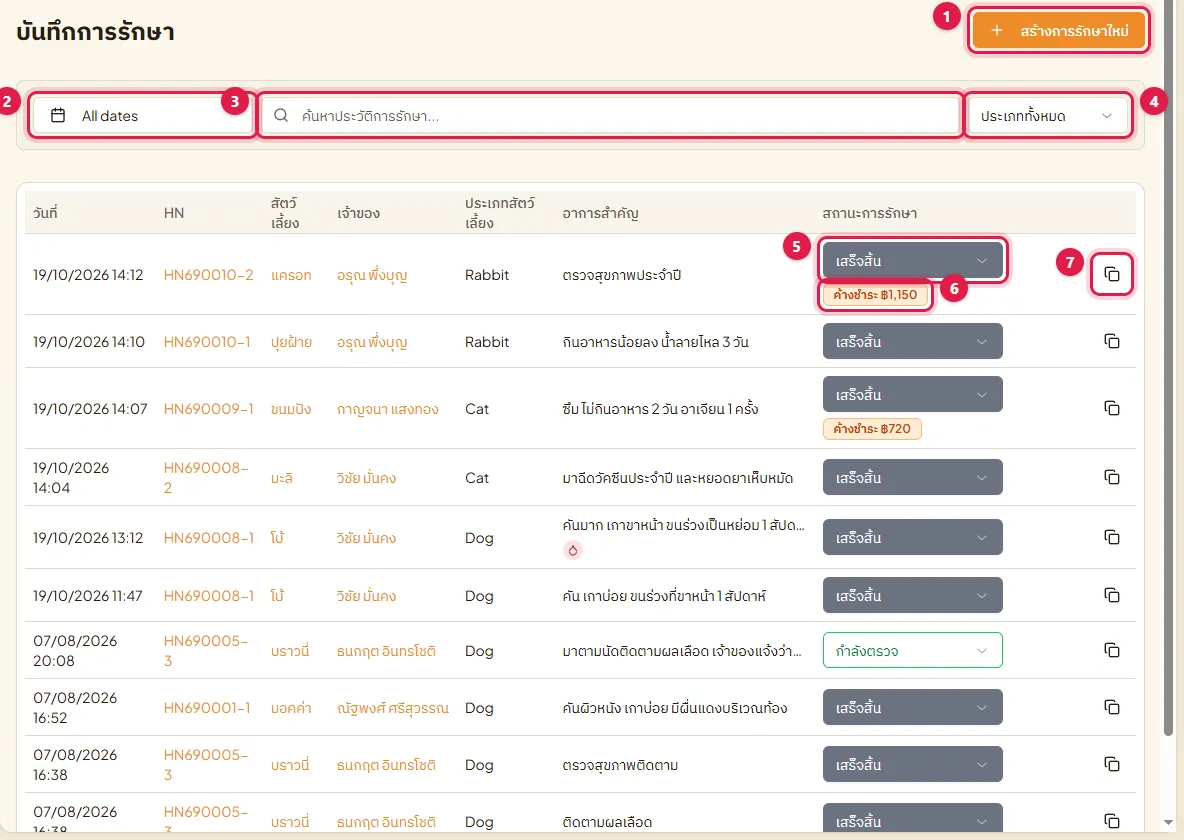1184x840 pixels.
Task: Click the สร้างการรักษาใหม่ button
Action: 1059,31
